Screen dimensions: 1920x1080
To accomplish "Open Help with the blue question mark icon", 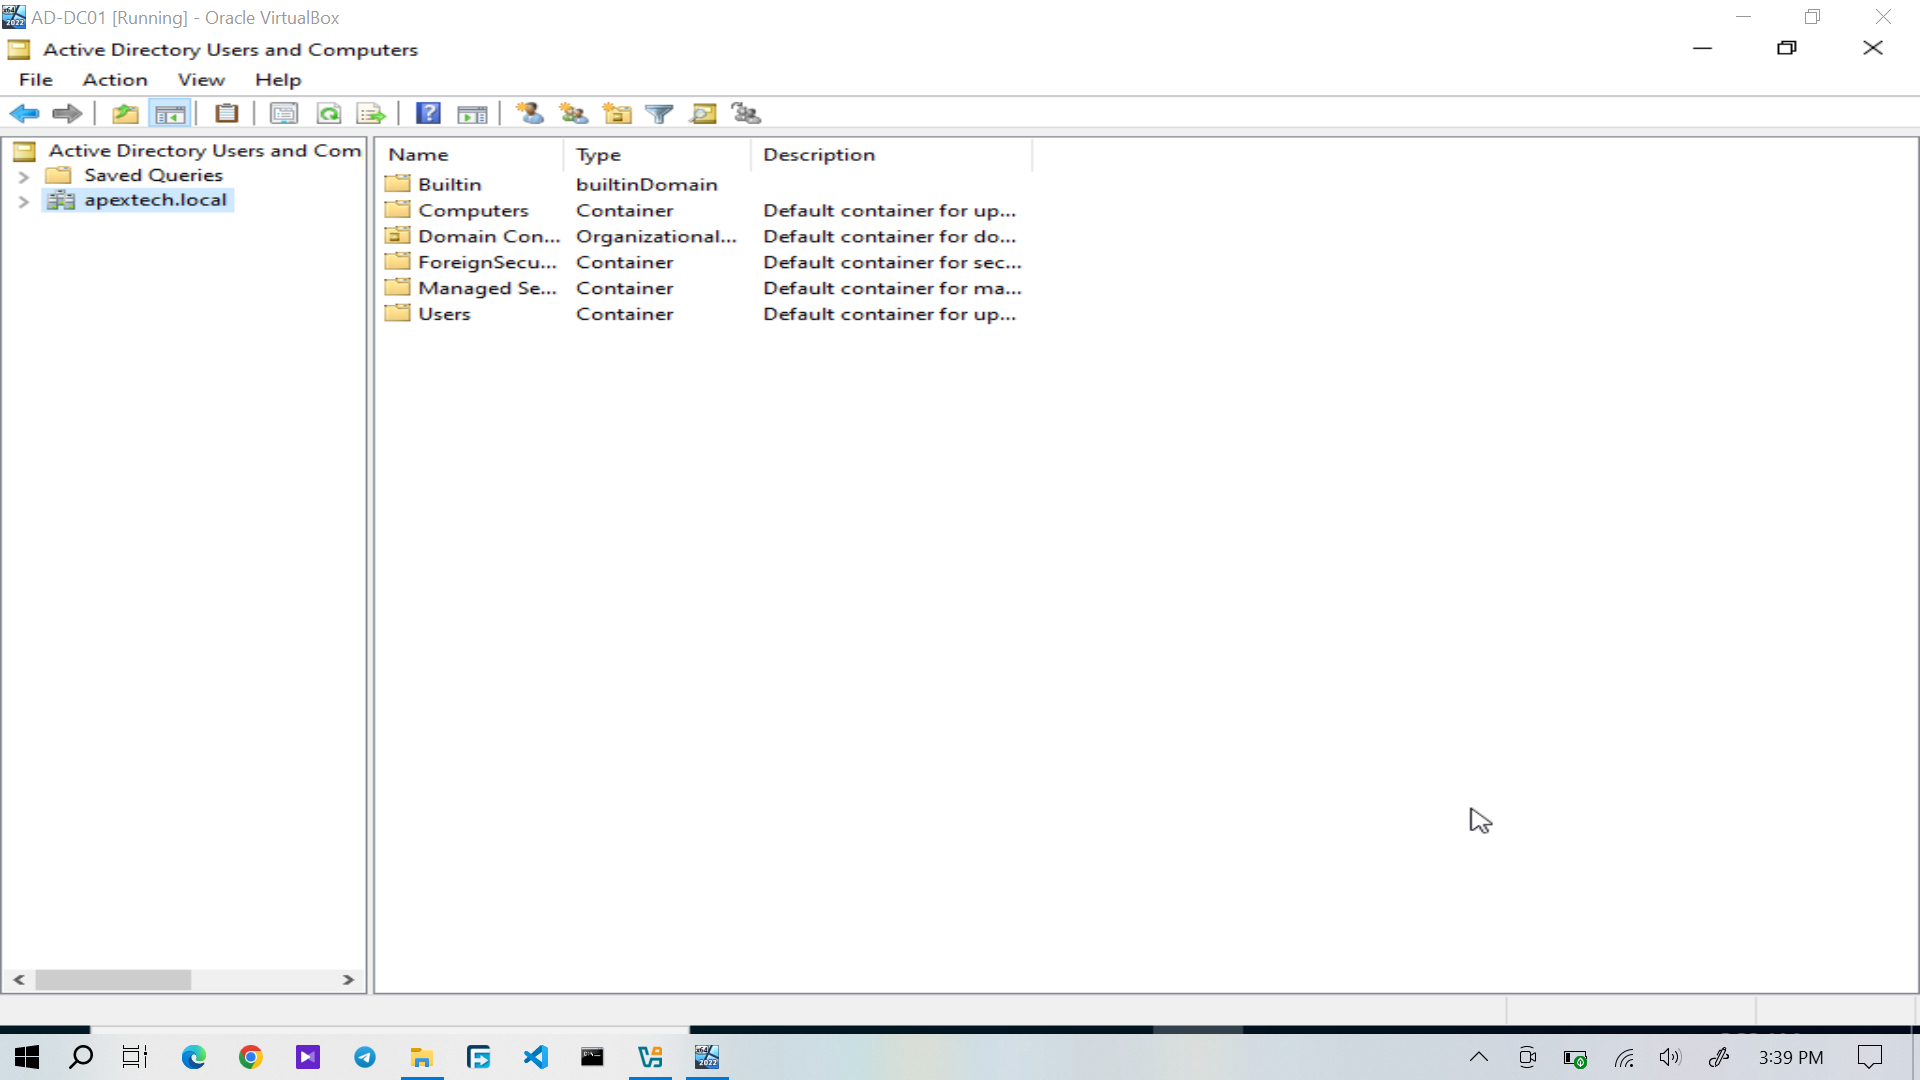I will point(428,114).
